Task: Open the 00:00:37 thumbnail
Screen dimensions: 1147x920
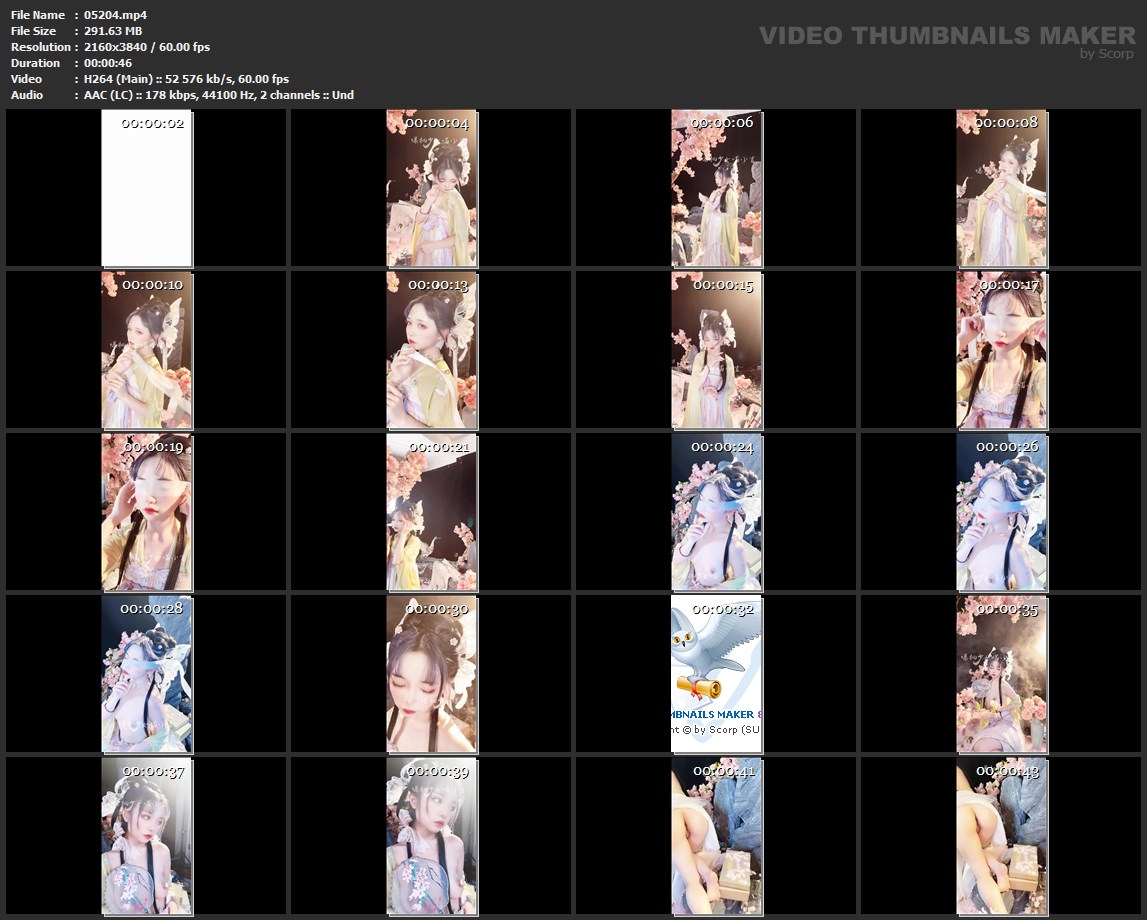Action: (x=147, y=836)
